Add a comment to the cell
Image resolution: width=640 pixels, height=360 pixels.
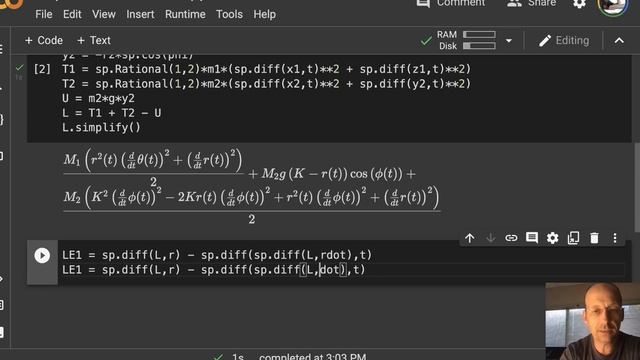[x=532, y=238]
